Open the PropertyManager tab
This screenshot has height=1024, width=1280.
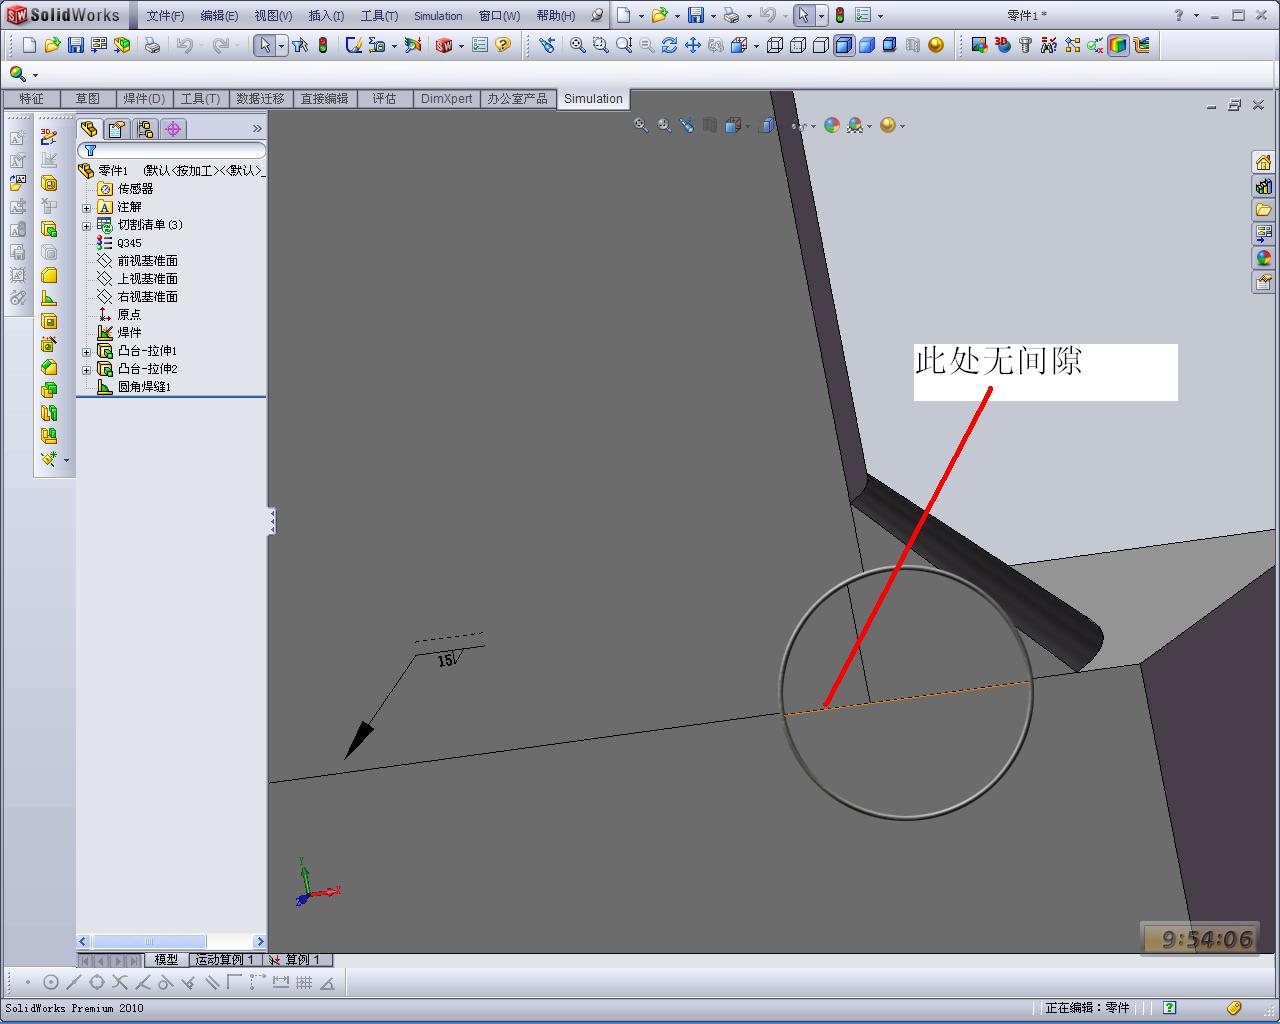tap(117, 129)
